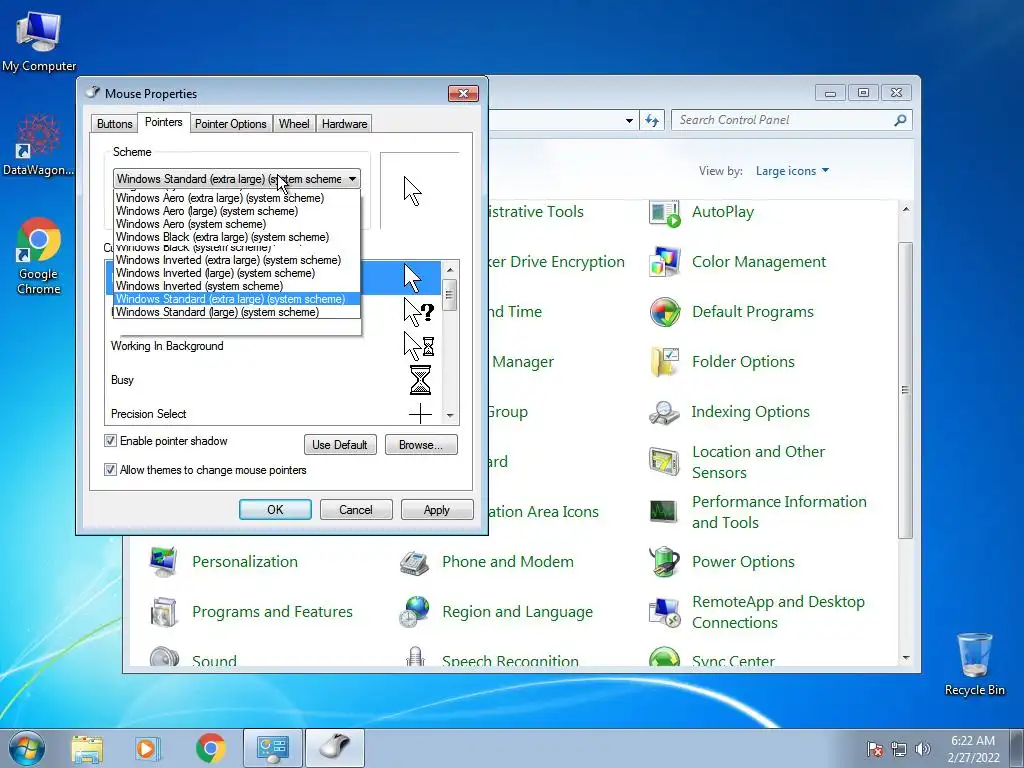Select Recycle Bin desktop icon
The height and width of the screenshot is (768, 1024).
pos(974,664)
